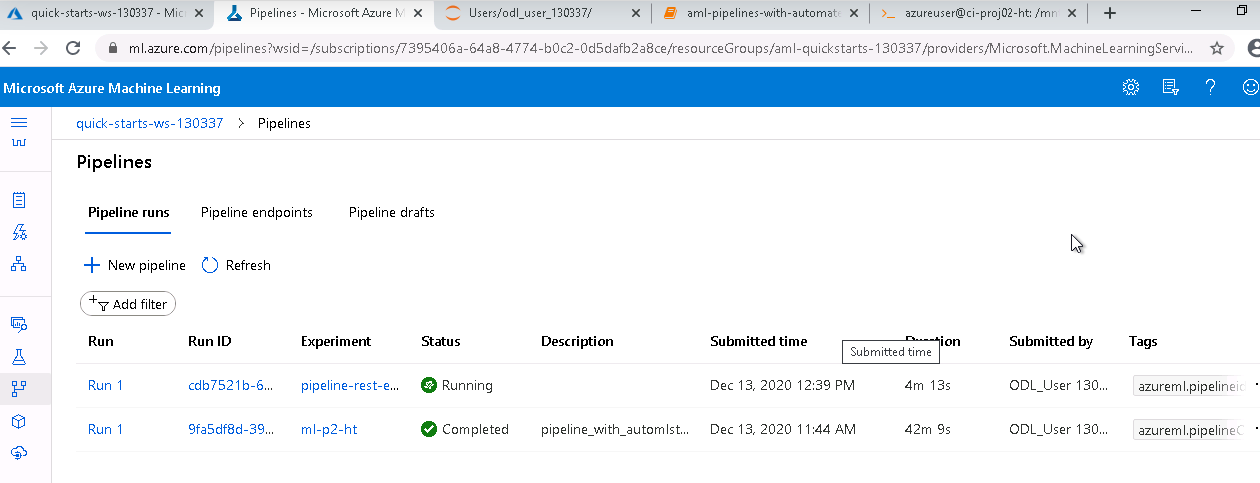Click the Completed status cell
This screenshot has width=1260, height=483.
[465, 429]
